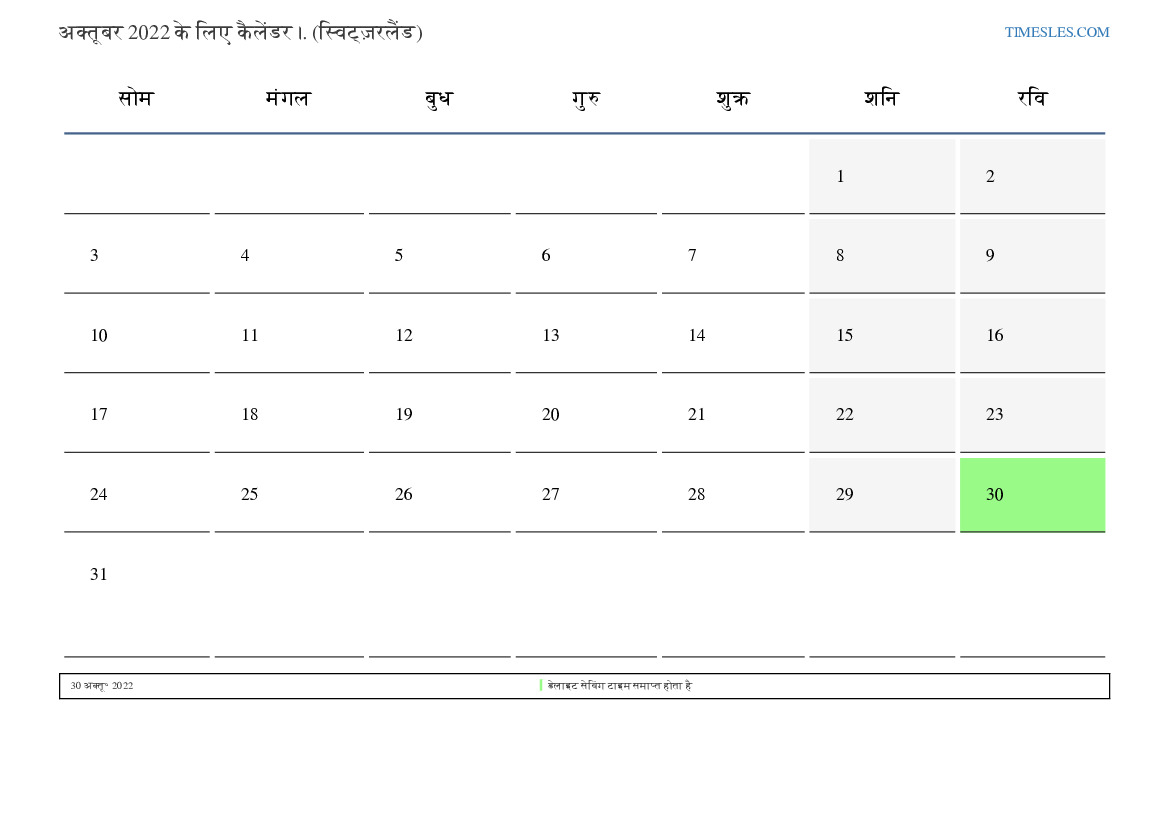Click the गुरु weekday header
Viewport: 1169px width, 827px height.
586,99
